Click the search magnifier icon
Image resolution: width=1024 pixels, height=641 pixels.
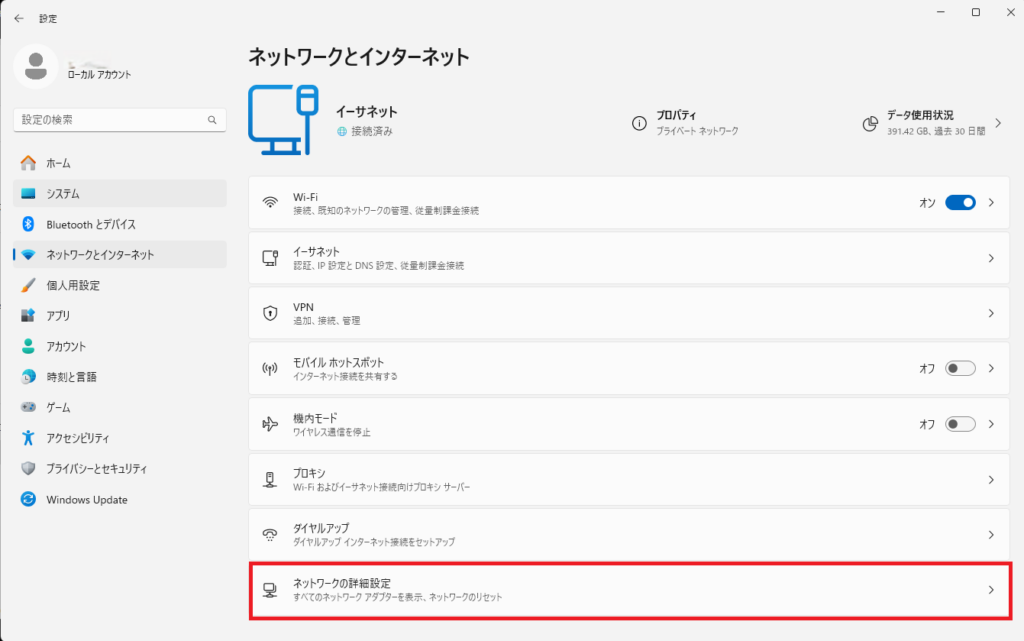[212, 120]
